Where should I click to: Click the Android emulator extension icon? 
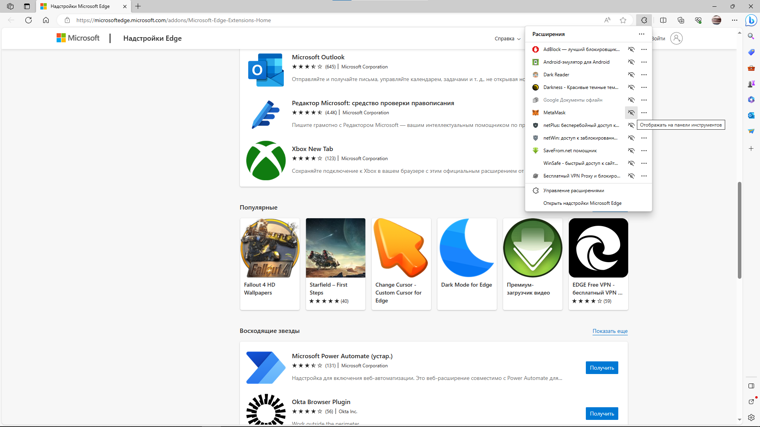536,62
